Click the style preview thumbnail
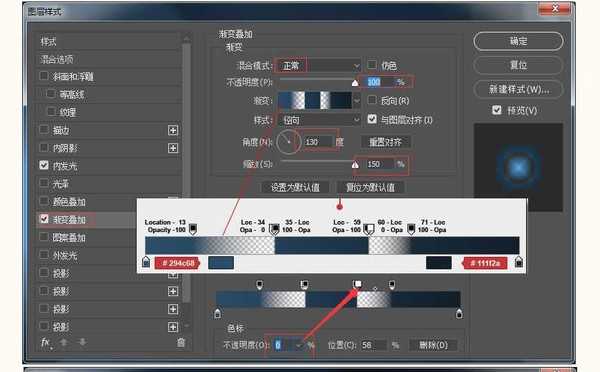 point(518,167)
